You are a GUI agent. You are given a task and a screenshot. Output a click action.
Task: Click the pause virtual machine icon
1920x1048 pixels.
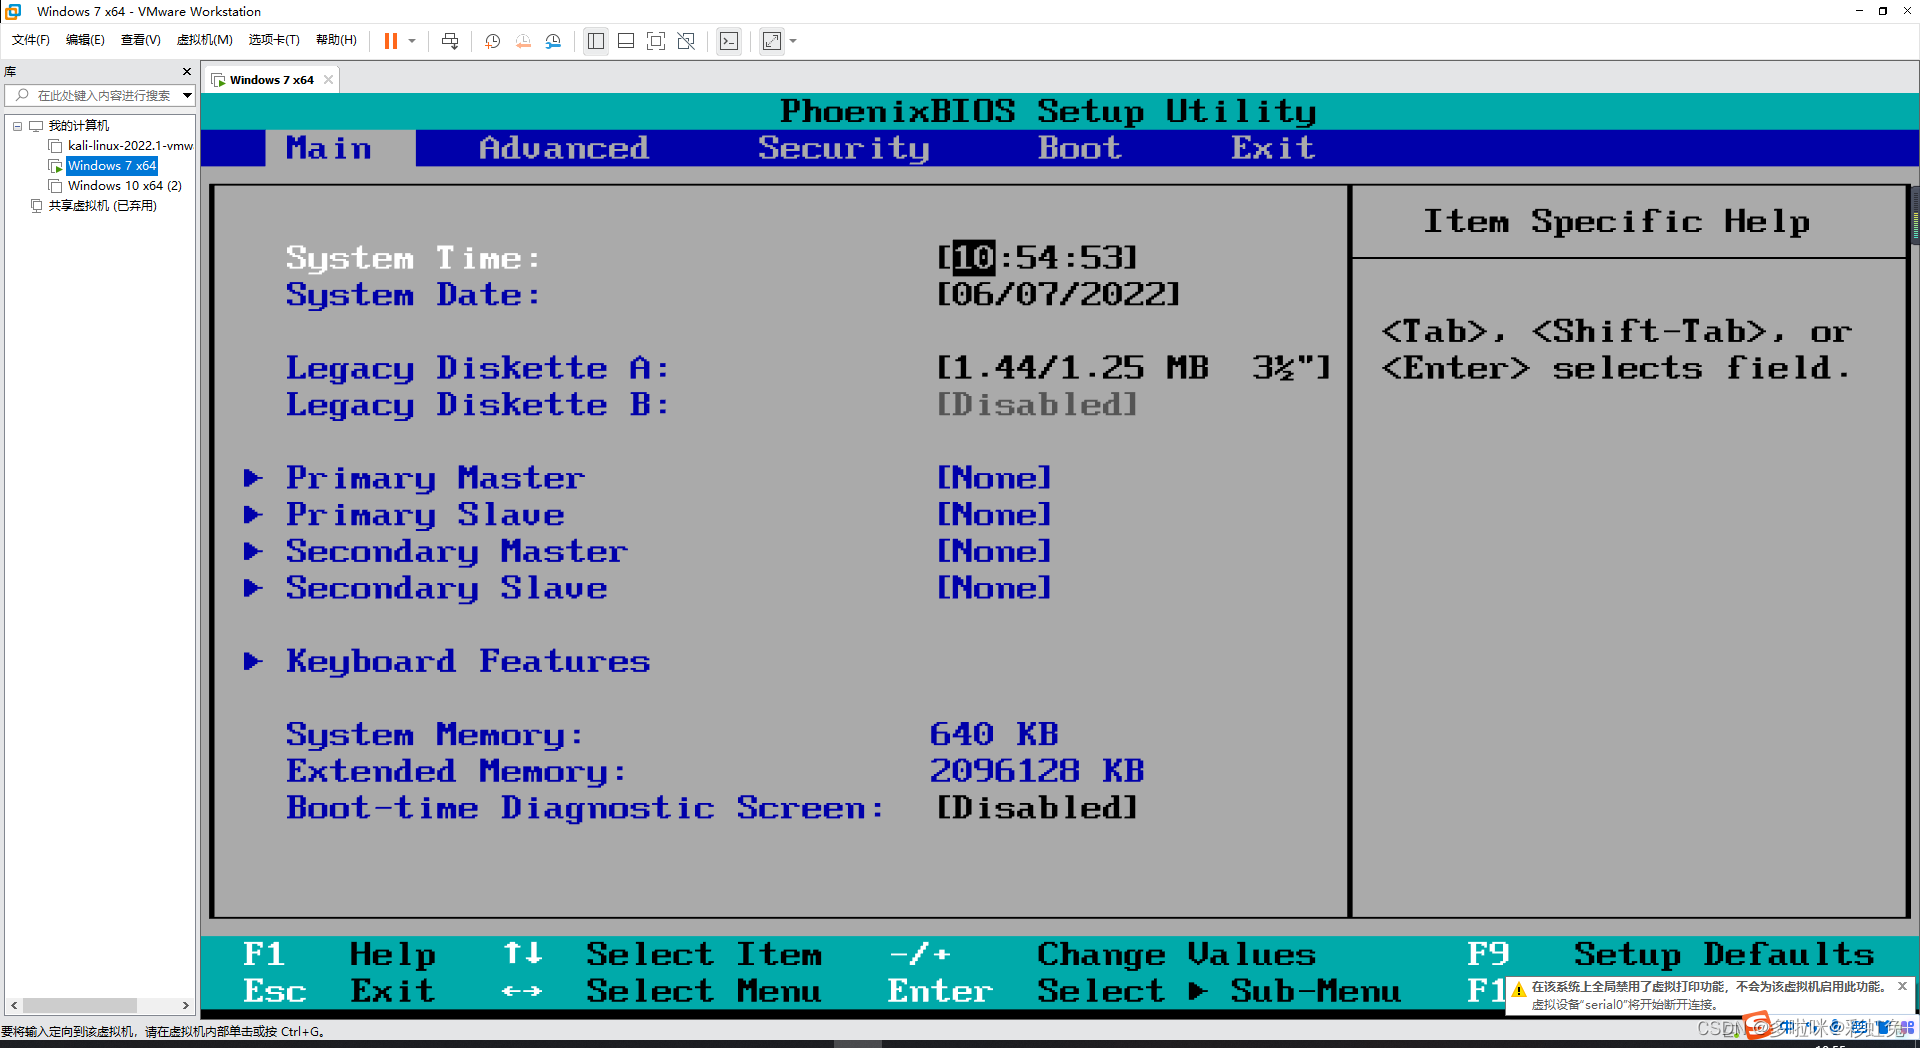[391, 41]
